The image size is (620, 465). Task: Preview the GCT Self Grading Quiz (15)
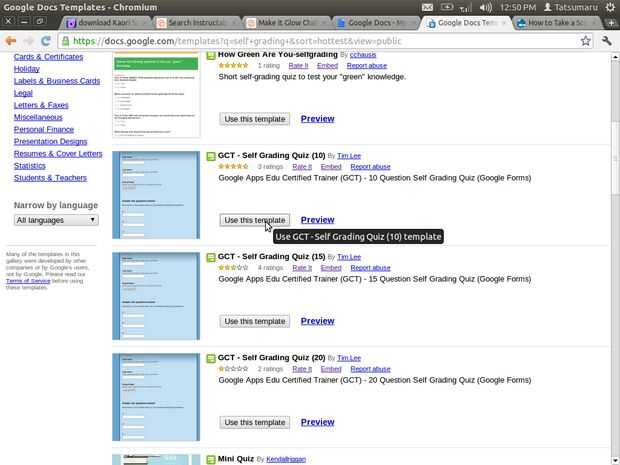point(318,321)
